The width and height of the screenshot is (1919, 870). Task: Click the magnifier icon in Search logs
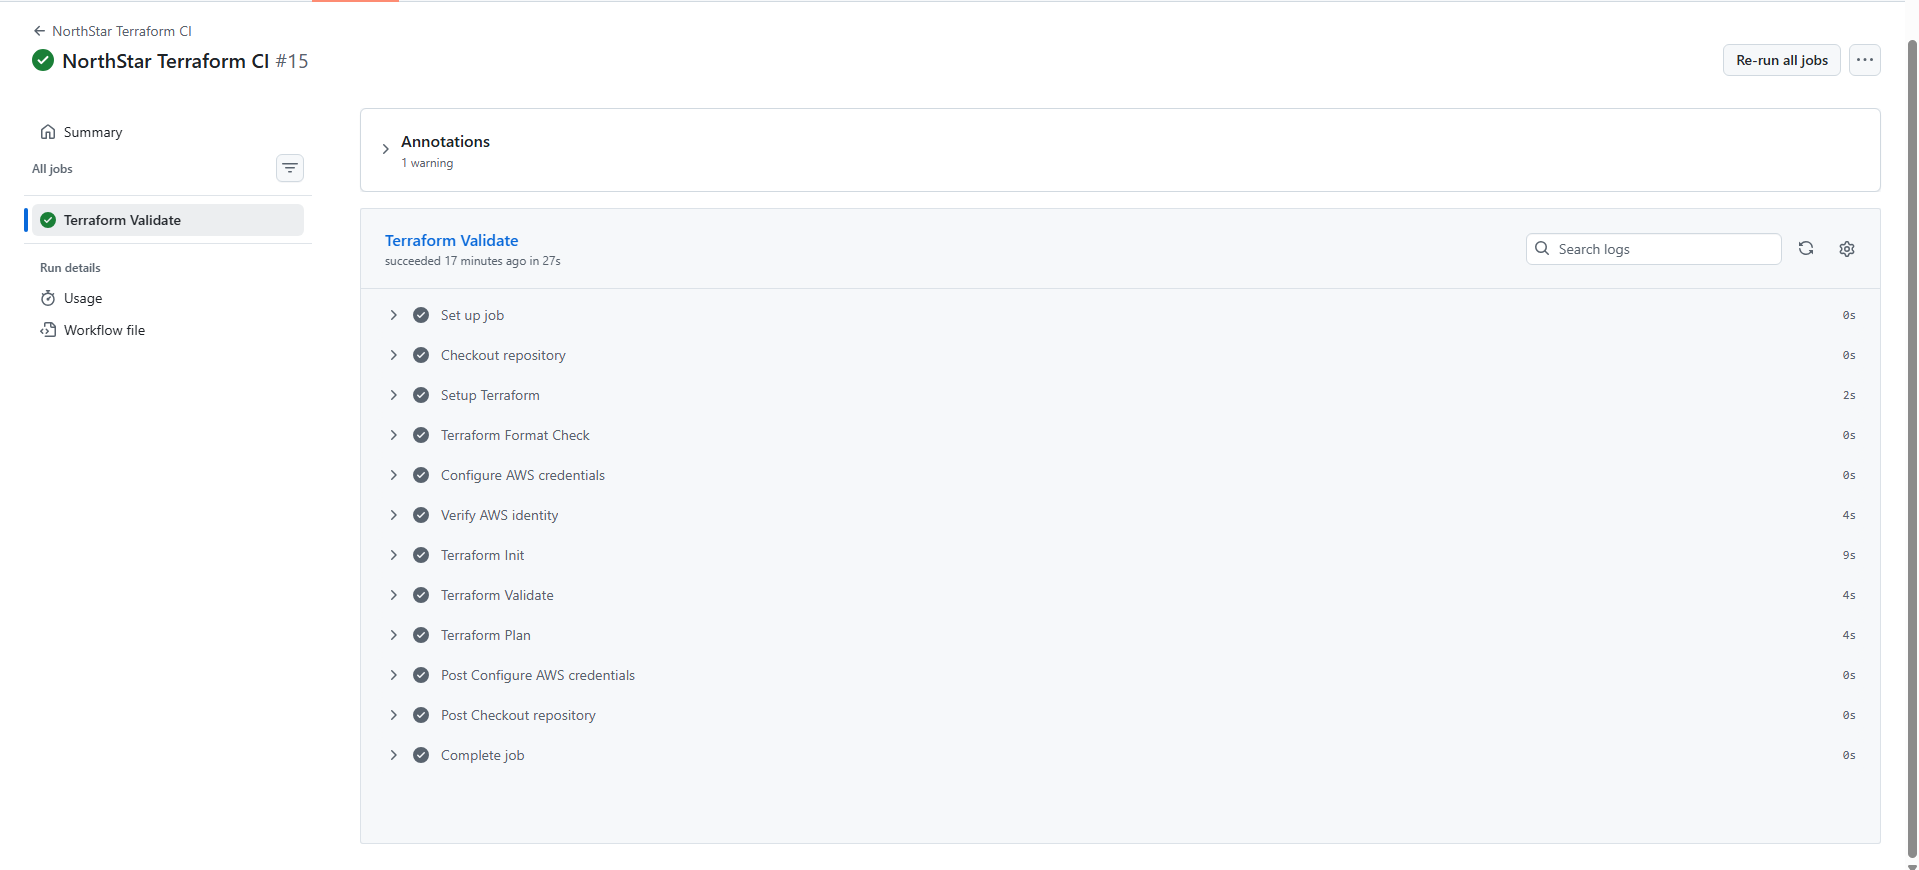(x=1542, y=248)
